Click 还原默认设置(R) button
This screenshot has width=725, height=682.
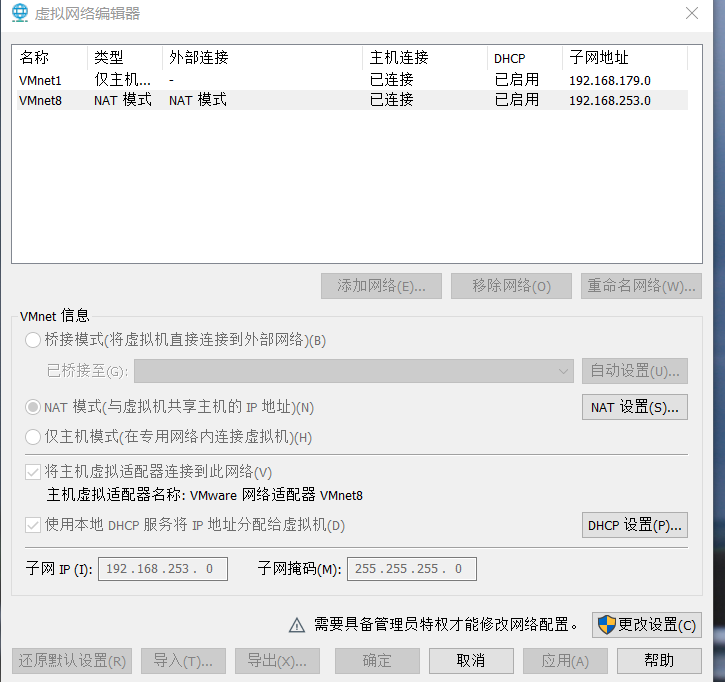point(72,661)
